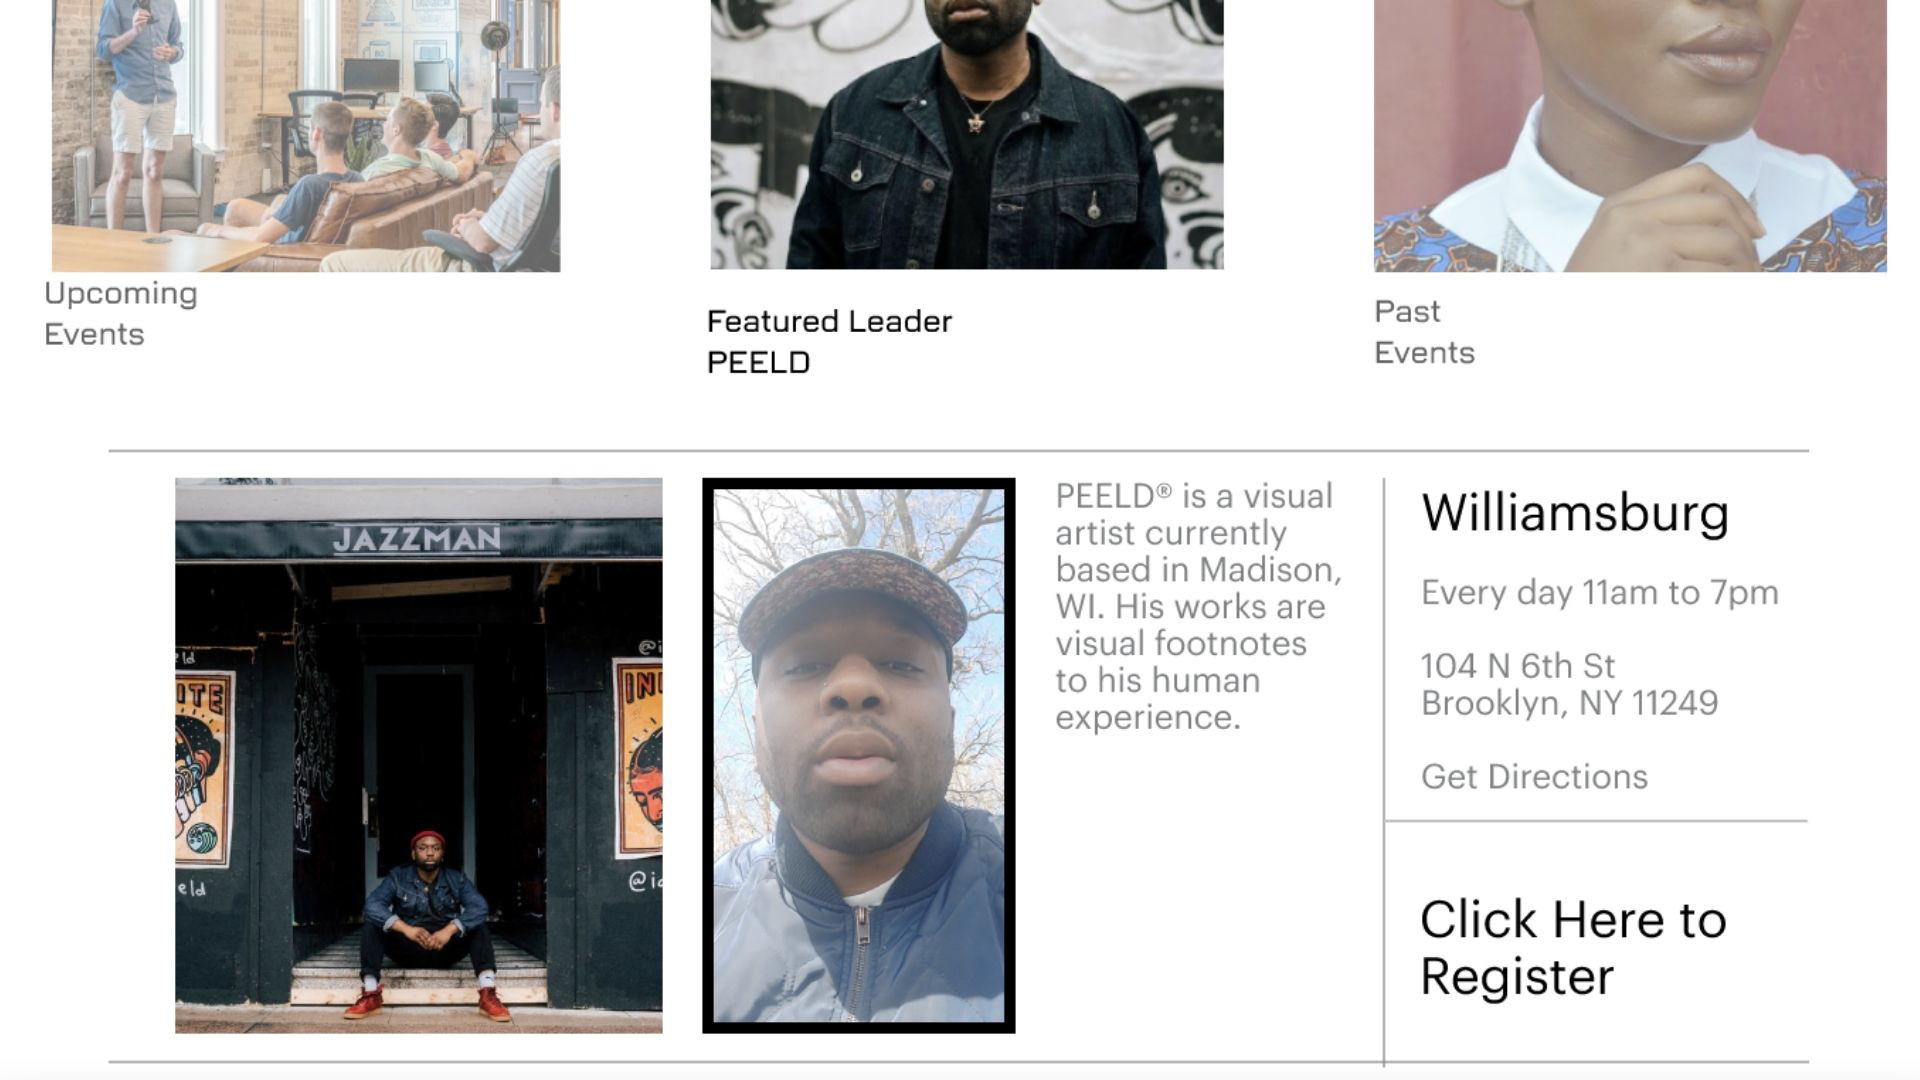Click the Williamsburg location heading

tap(1575, 513)
